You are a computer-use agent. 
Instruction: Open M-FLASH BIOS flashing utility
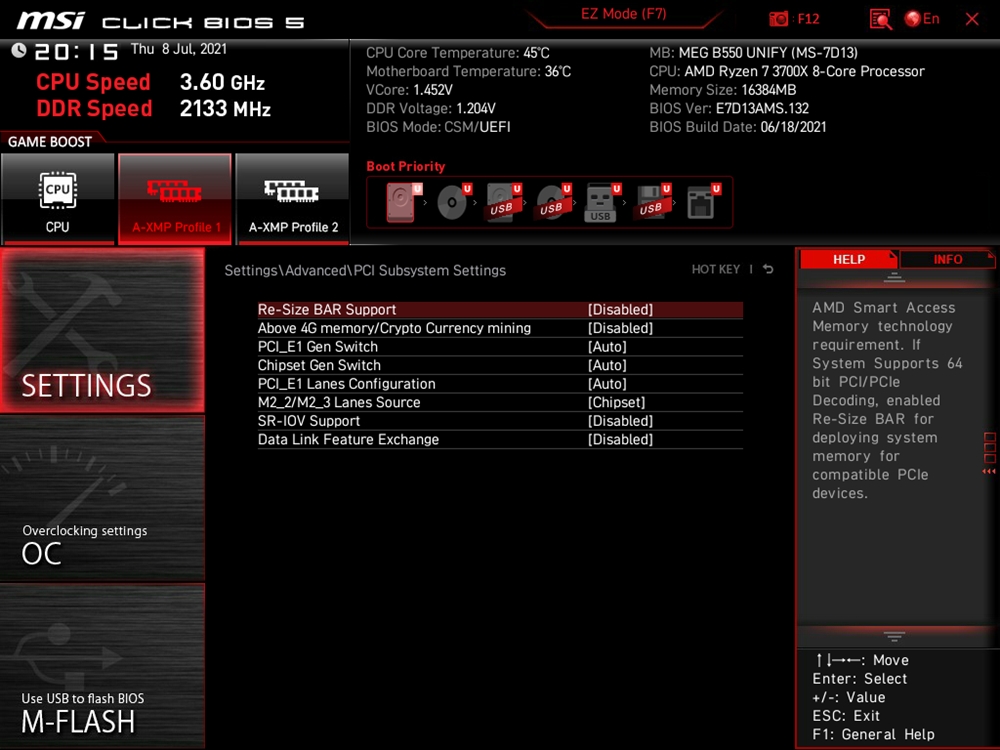coord(102,667)
